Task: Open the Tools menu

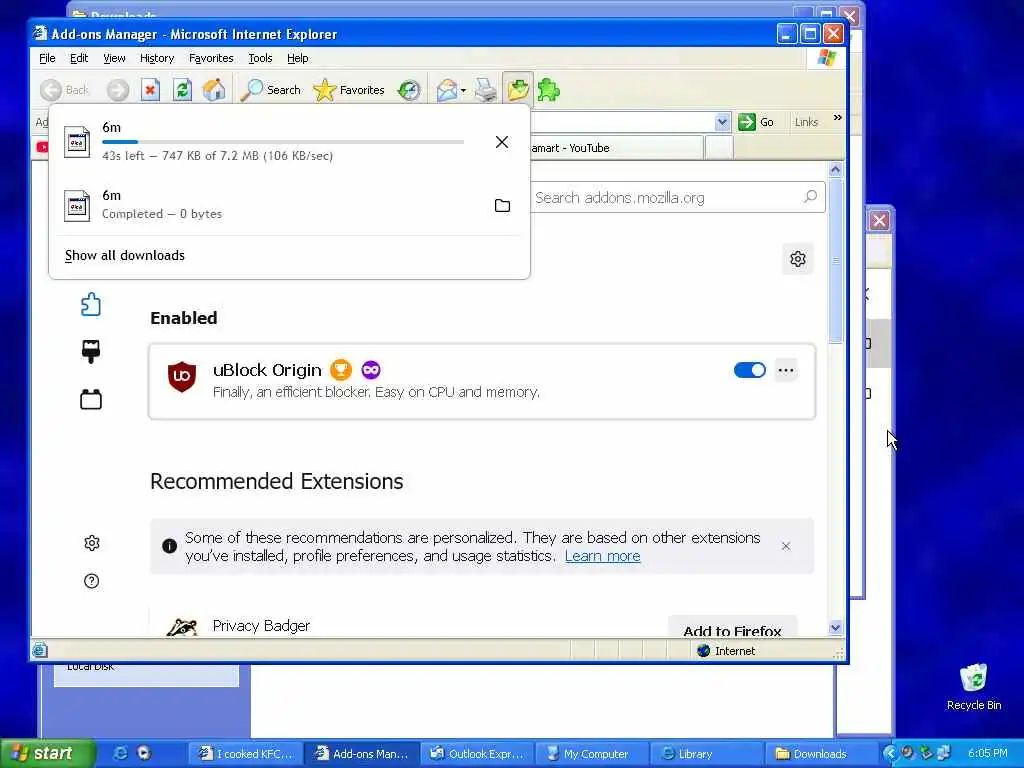Action: coord(260,58)
